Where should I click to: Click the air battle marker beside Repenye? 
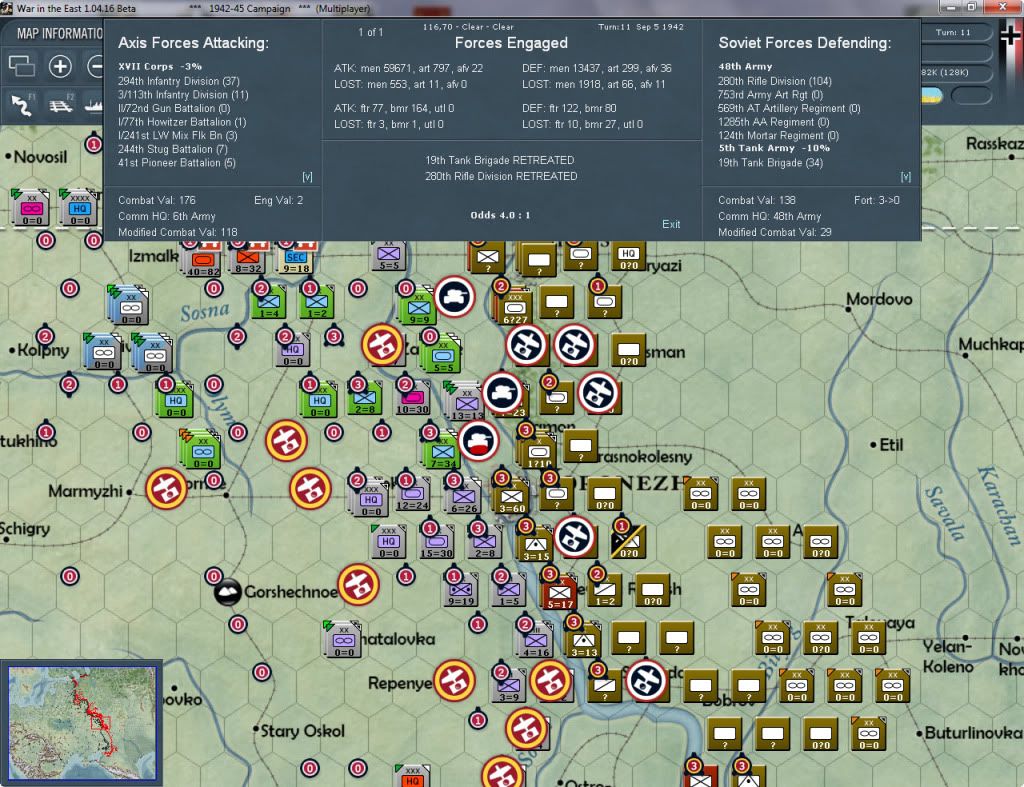pos(455,681)
